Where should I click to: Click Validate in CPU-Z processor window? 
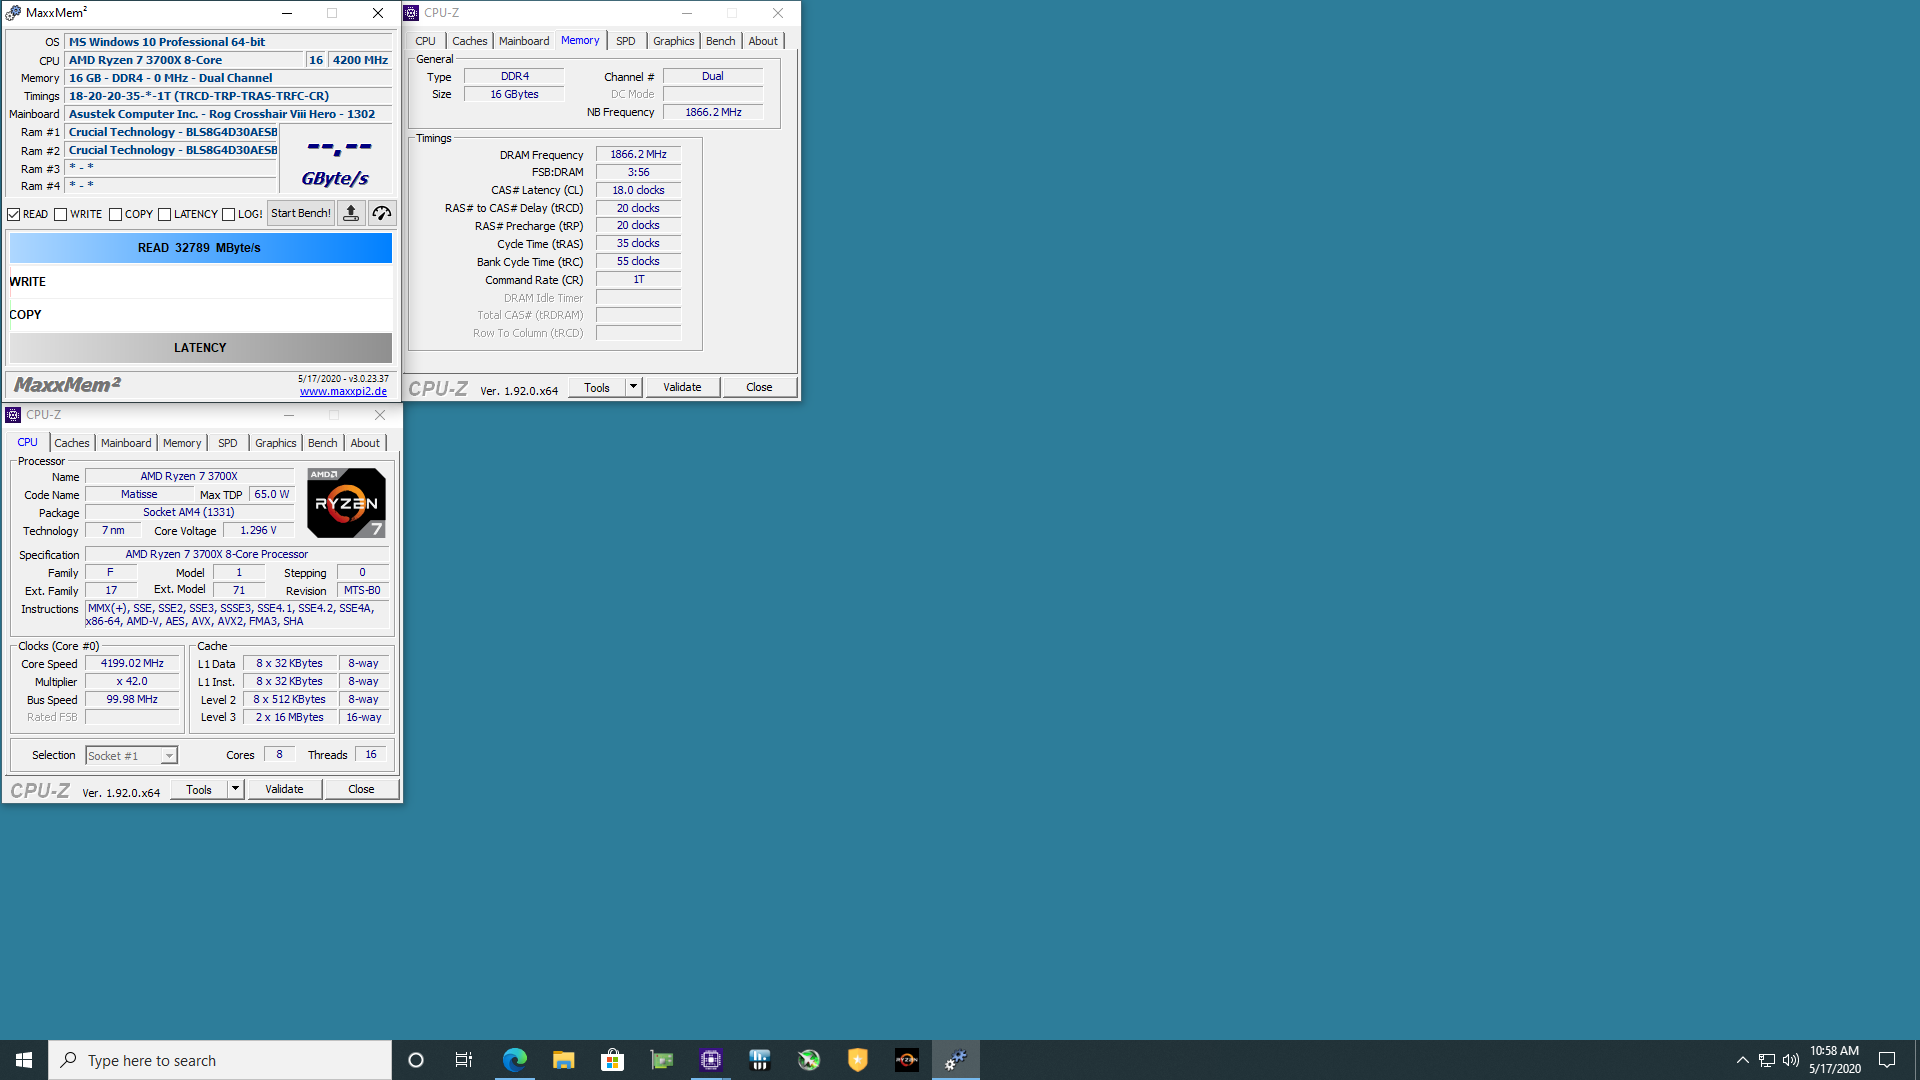[284, 789]
